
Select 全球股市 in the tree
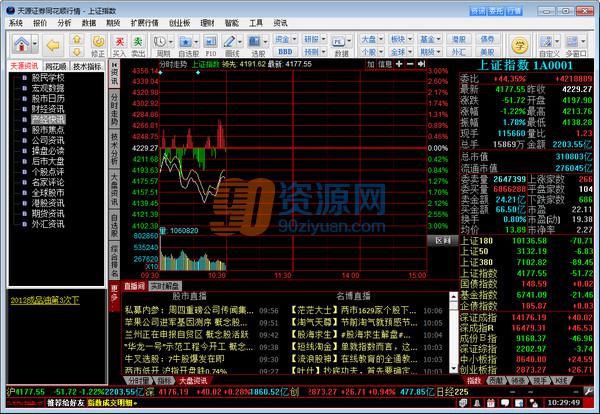[x=48, y=192]
